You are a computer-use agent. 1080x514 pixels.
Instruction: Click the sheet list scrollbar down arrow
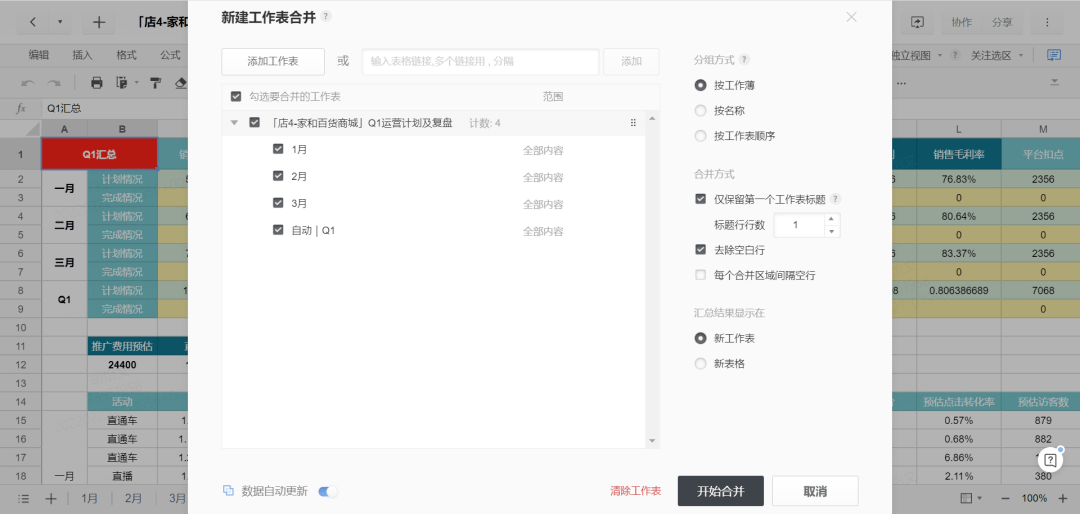(x=652, y=441)
